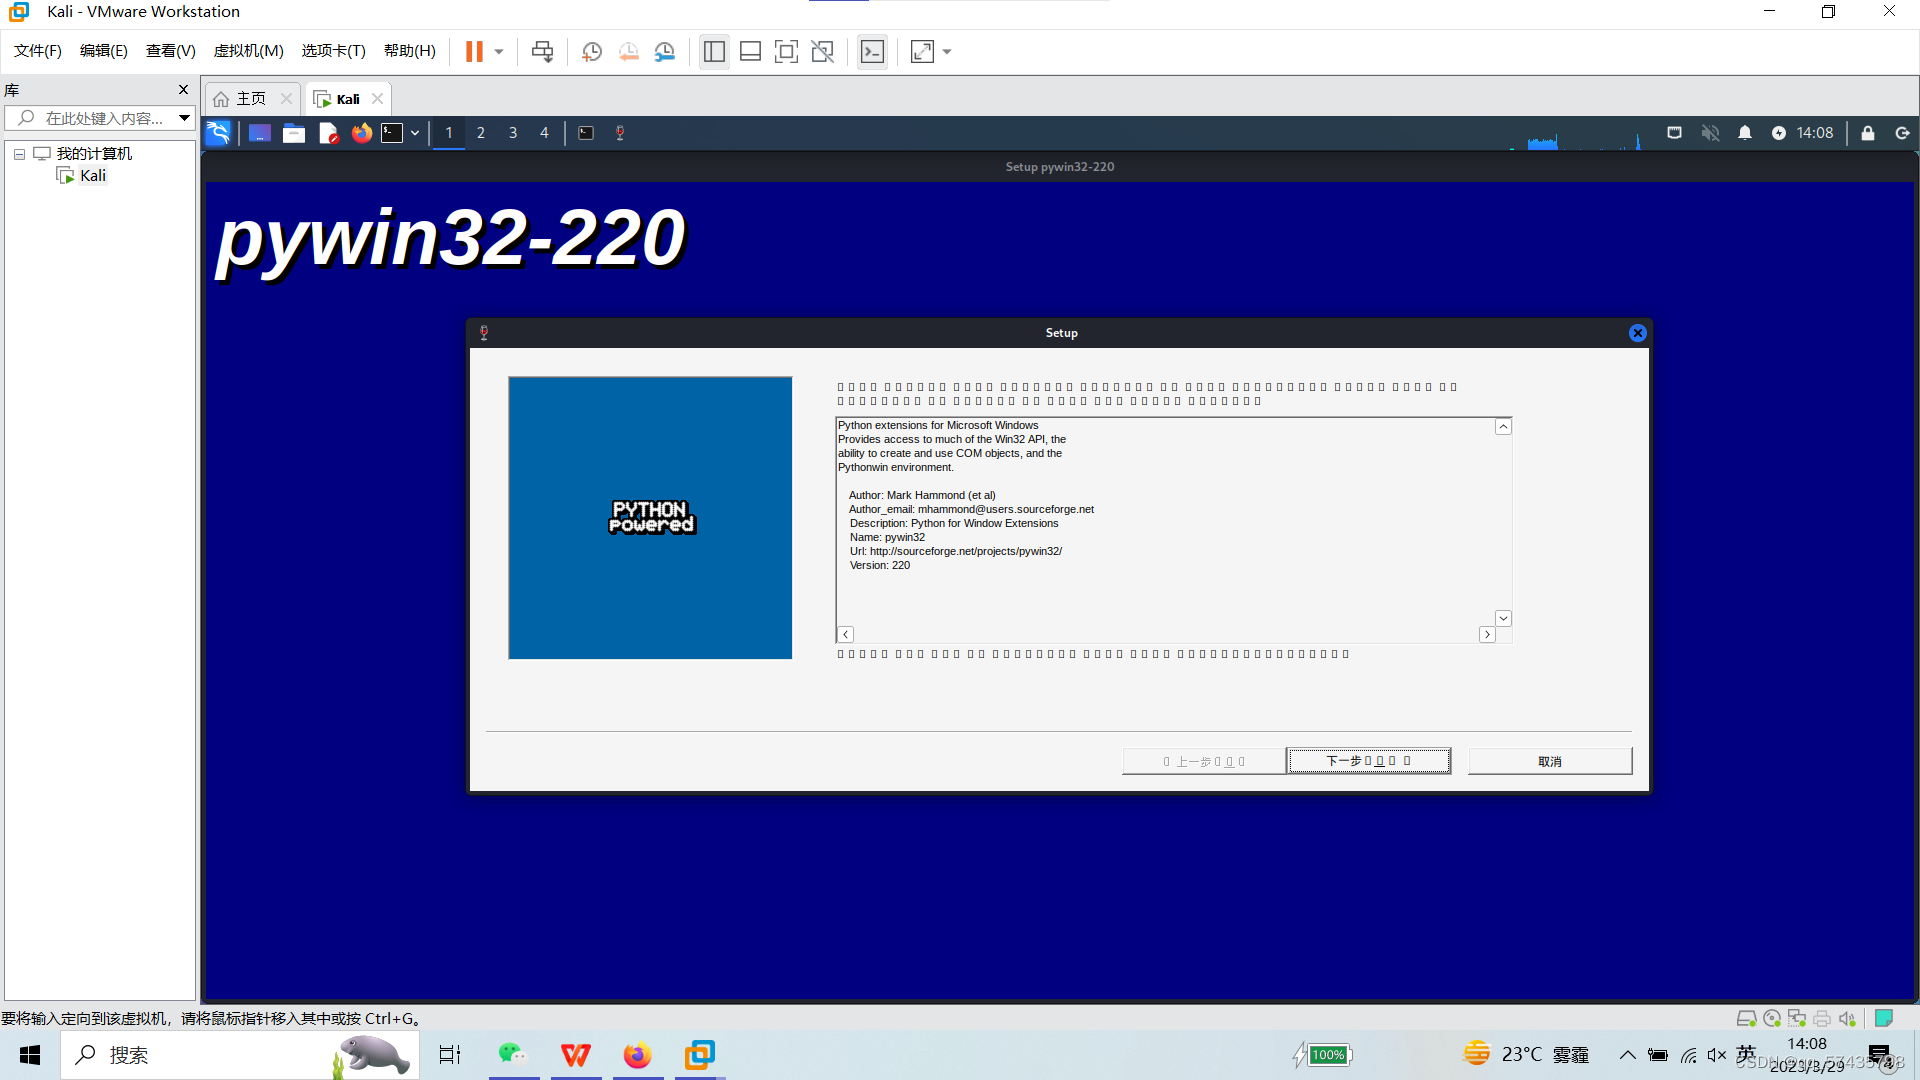Show desktop from the Kali panel

point(260,133)
